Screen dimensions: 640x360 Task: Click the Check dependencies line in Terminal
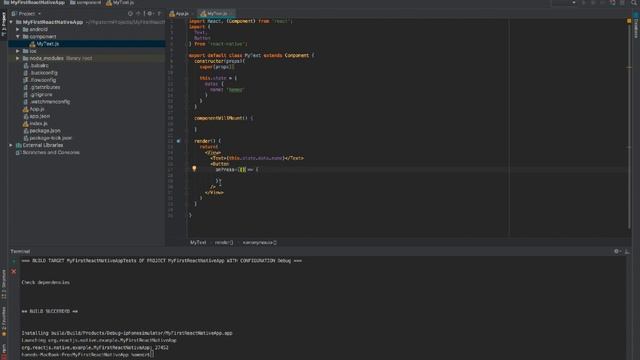point(45,282)
